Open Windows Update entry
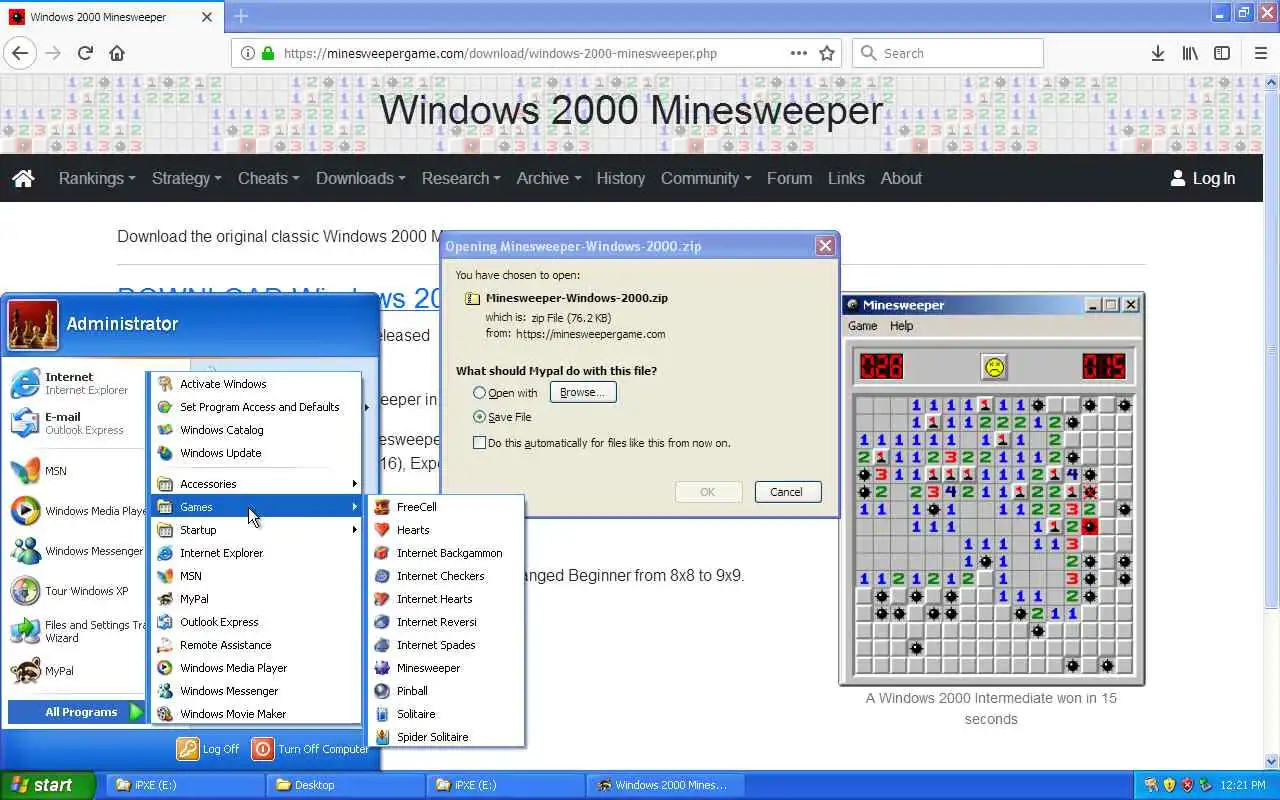The image size is (1280, 800). click(256, 453)
